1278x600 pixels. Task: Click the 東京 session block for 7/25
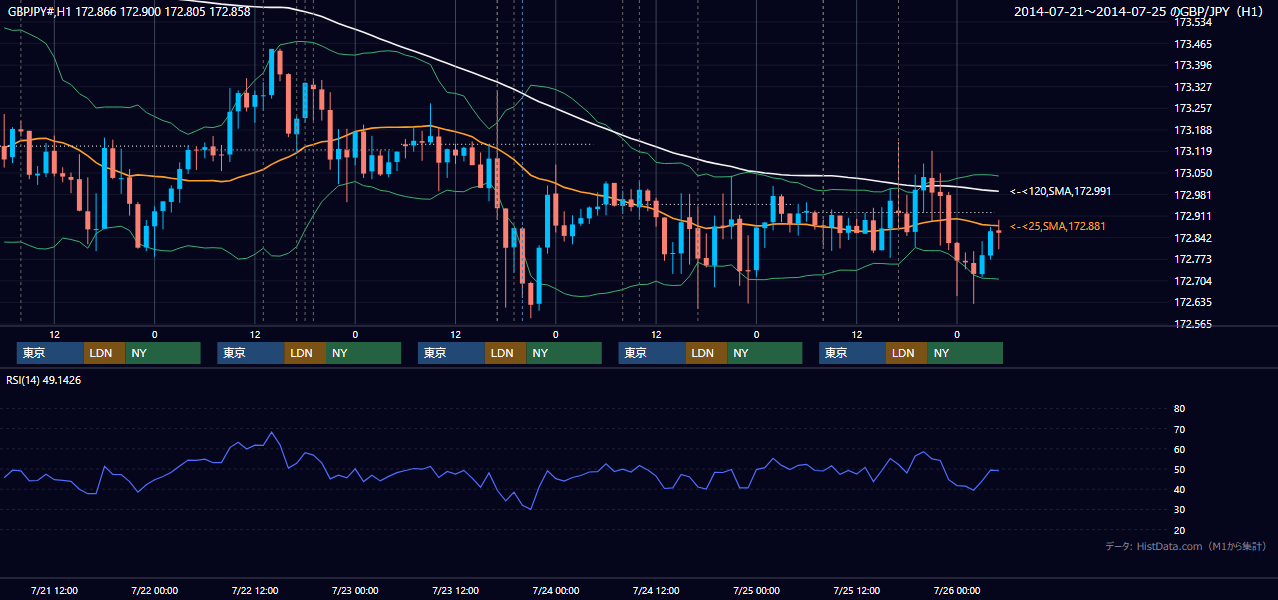(x=852, y=353)
